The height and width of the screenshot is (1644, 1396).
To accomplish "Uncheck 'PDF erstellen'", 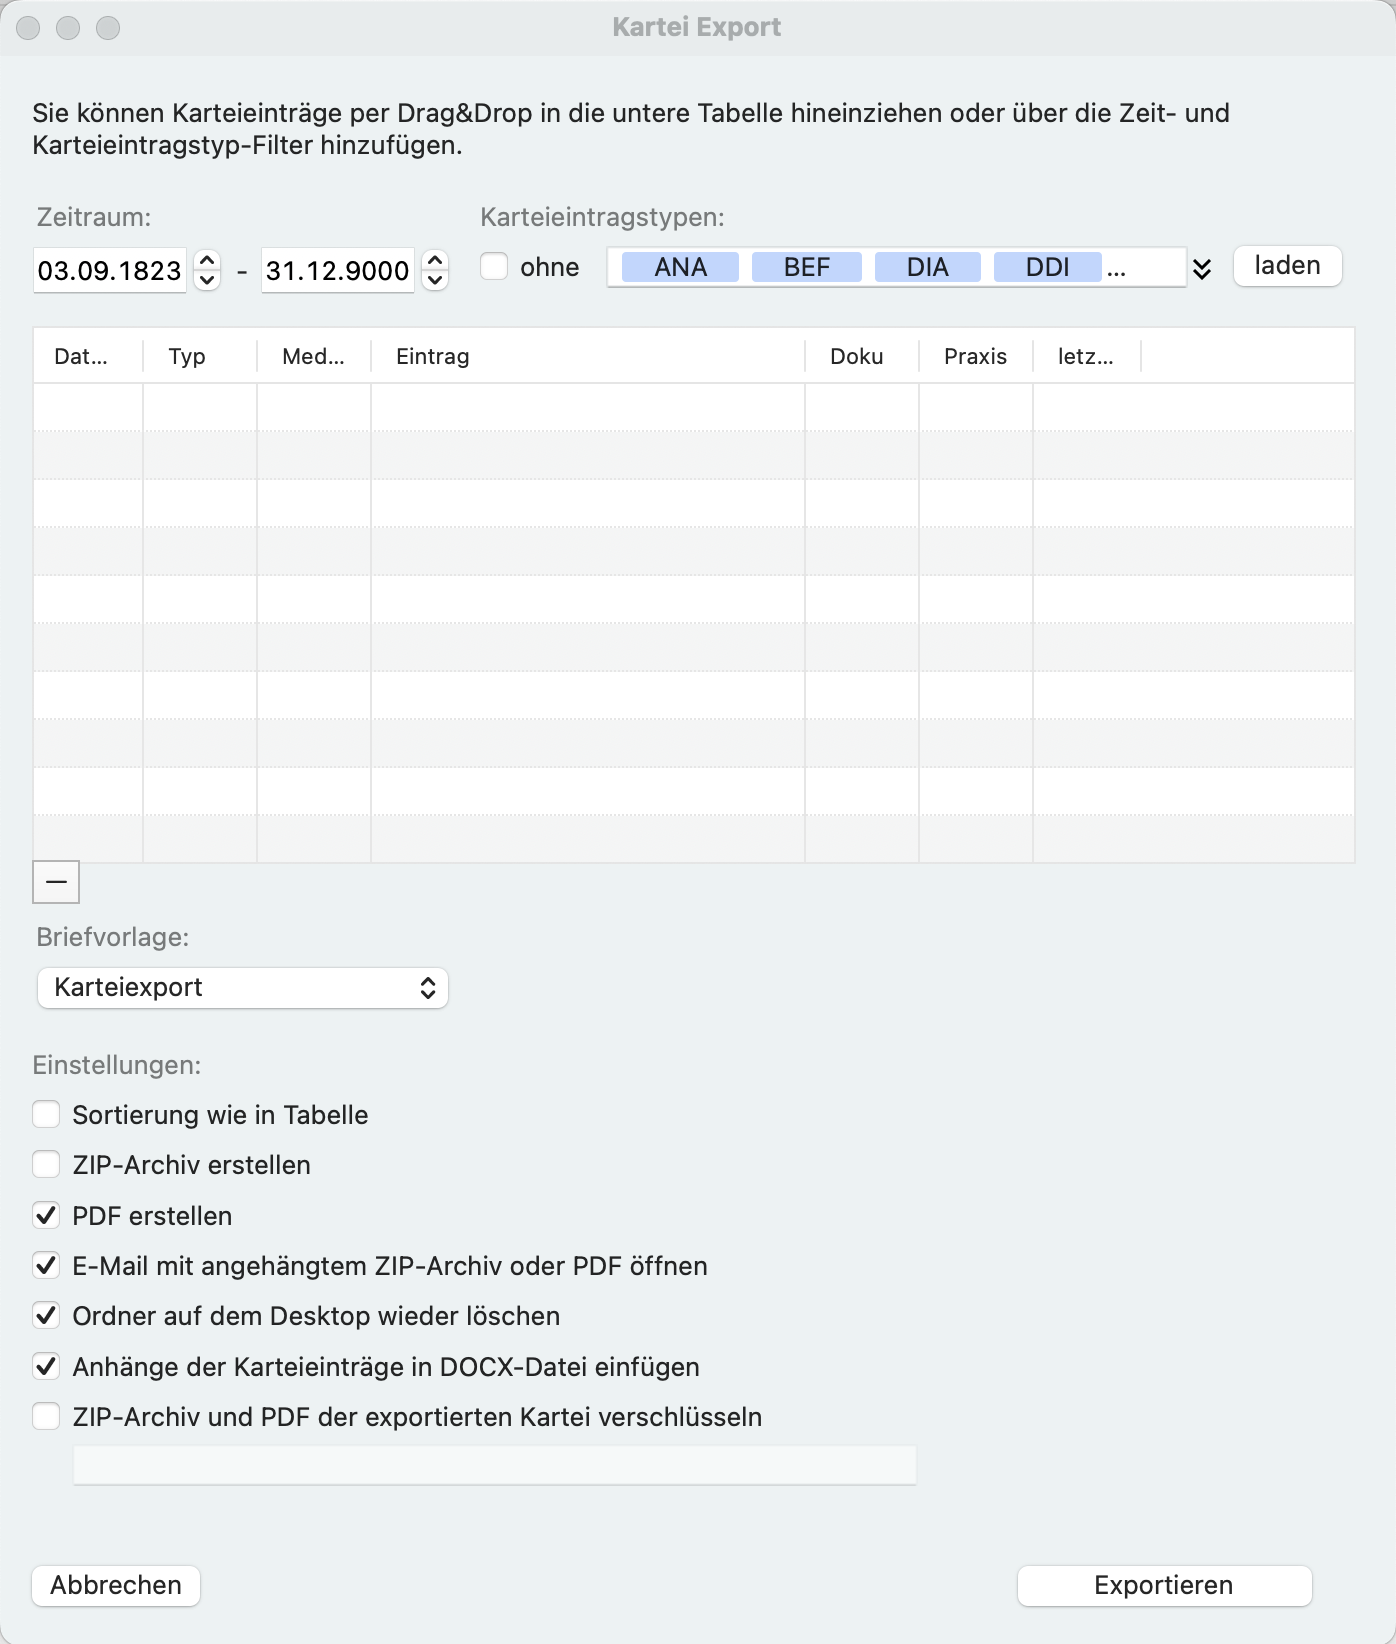I will 46,1216.
